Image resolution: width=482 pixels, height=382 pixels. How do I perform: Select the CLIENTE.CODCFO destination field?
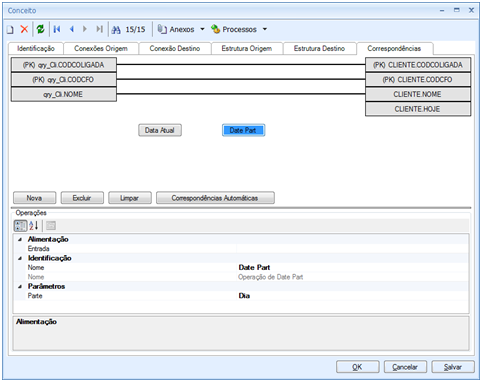(x=418, y=80)
